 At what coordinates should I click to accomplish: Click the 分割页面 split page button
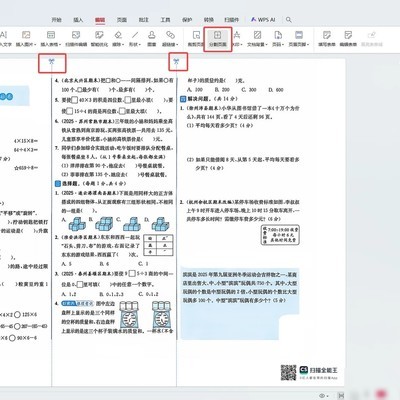(x=218, y=39)
